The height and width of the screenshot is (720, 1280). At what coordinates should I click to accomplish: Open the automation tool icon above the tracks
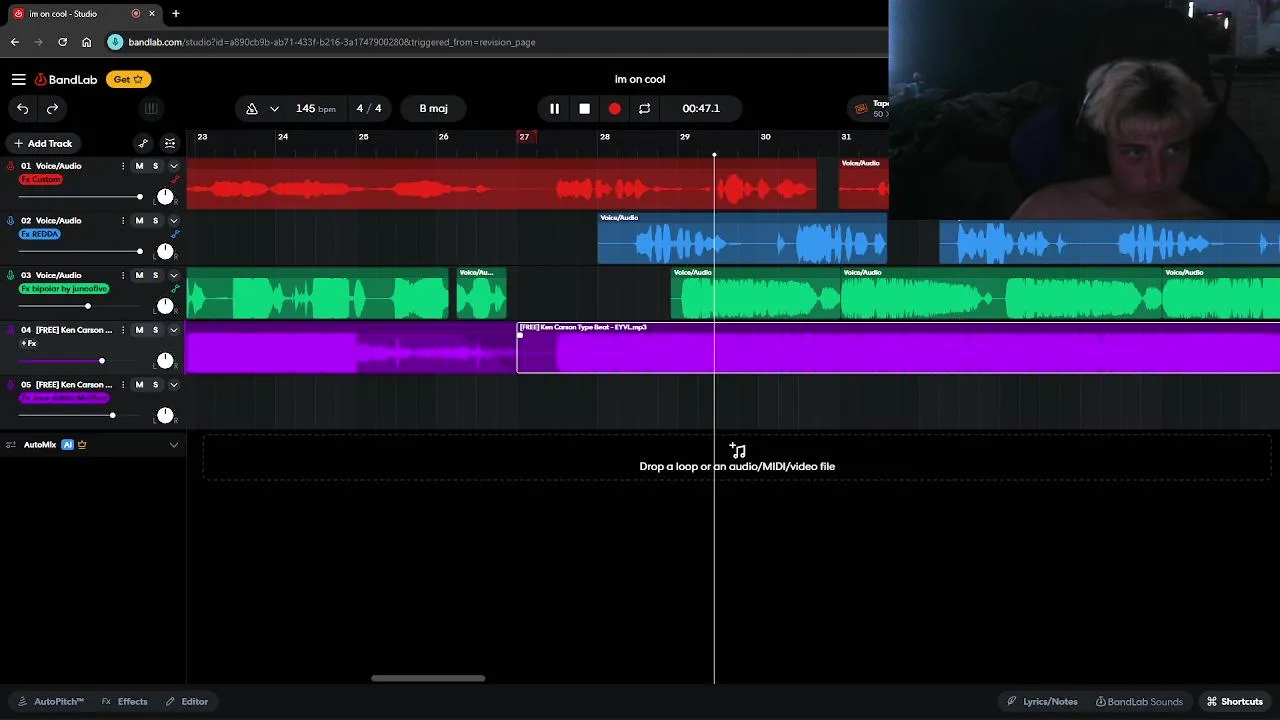coord(143,143)
